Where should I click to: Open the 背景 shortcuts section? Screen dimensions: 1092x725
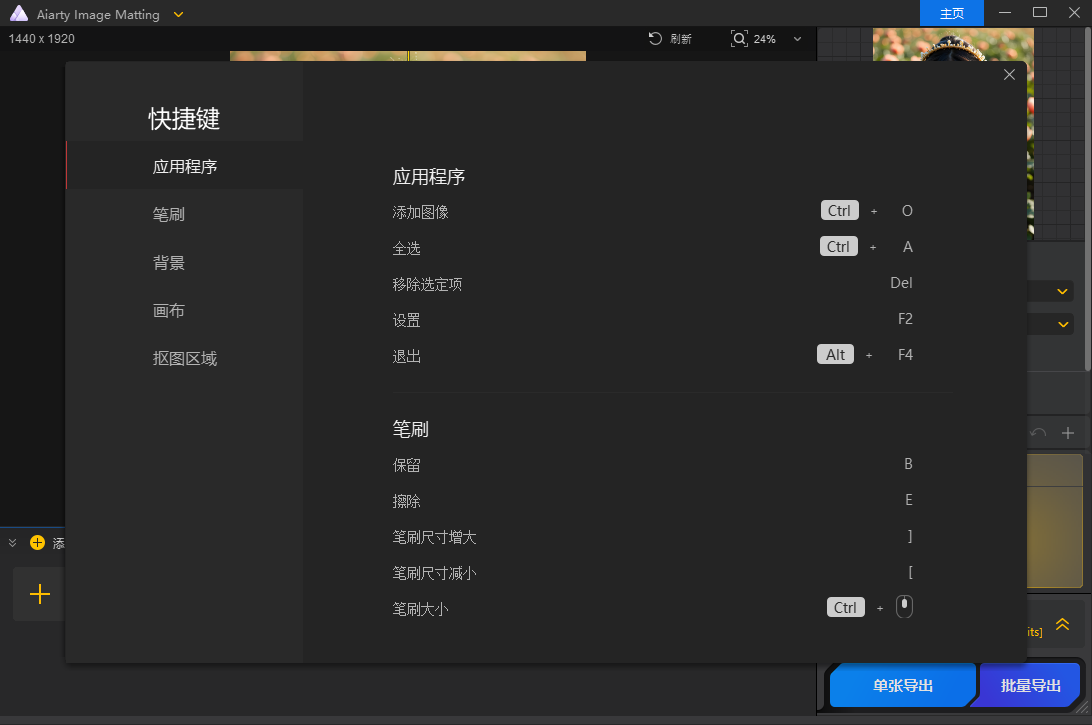(168, 262)
